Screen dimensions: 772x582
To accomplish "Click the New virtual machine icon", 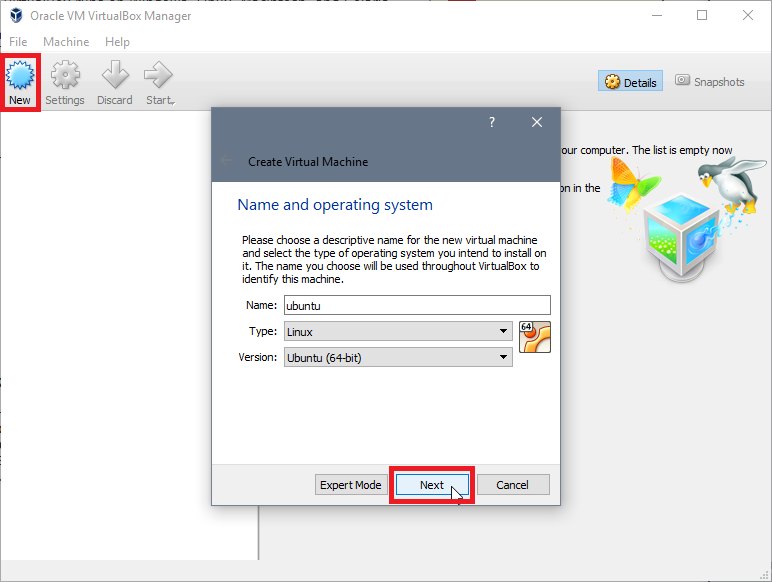I will pyautogui.click(x=20, y=76).
